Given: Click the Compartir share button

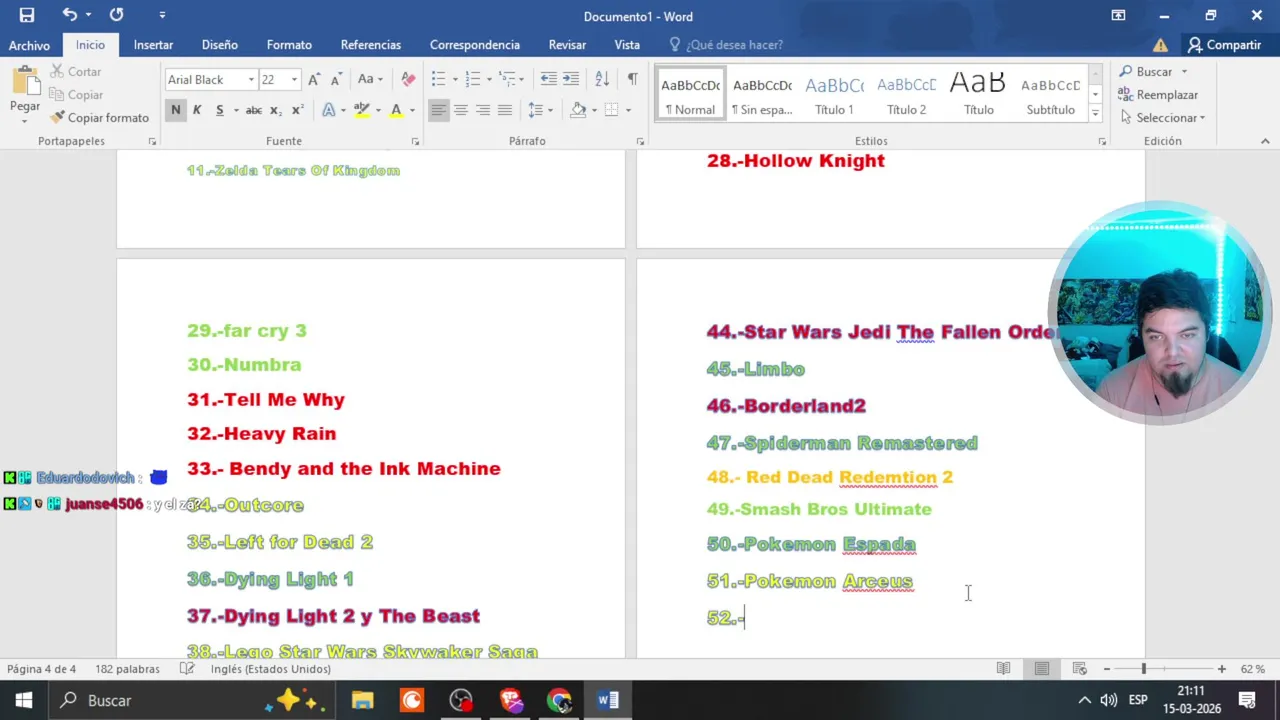Looking at the screenshot, I should 1224,45.
